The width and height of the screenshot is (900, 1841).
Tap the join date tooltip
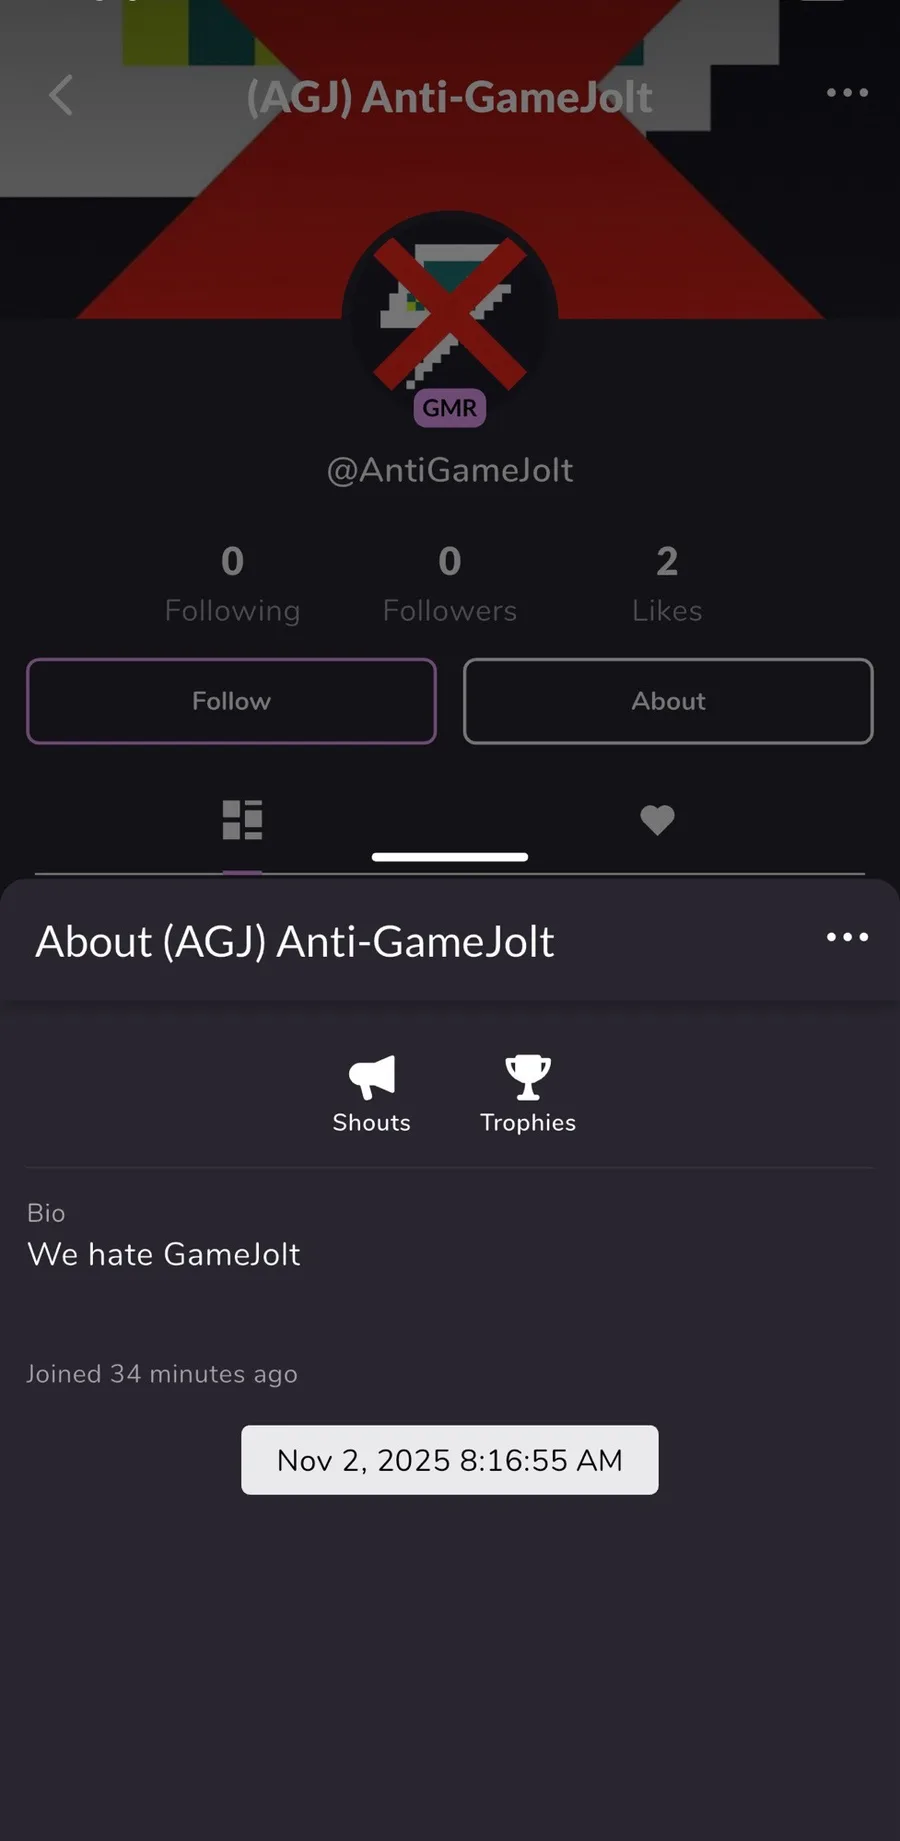(450, 1460)
